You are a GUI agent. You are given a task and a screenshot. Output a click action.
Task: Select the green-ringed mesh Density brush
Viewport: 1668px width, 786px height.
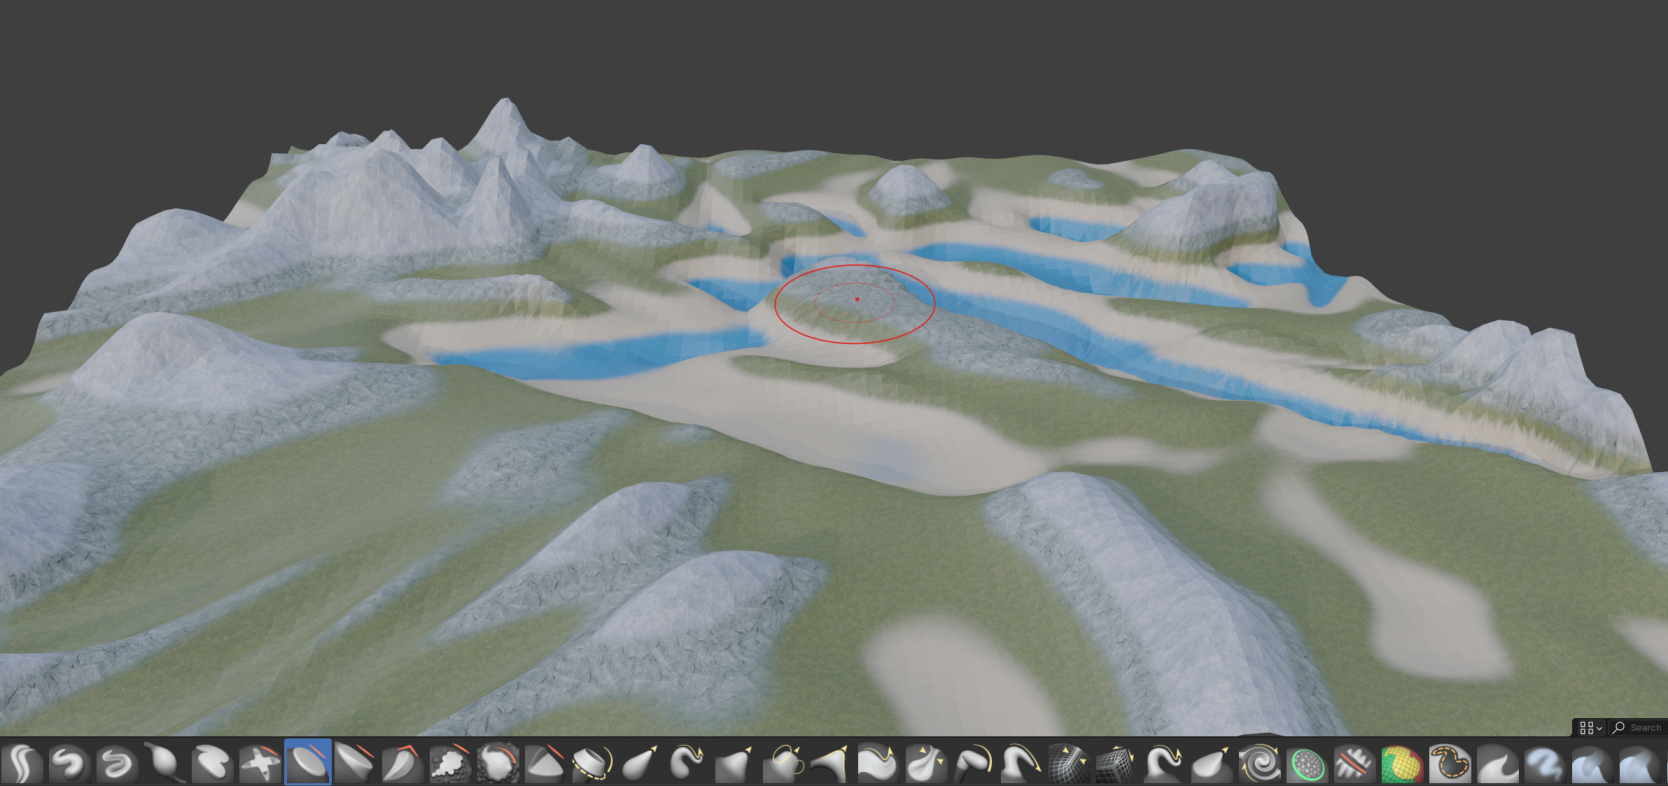1306,763
